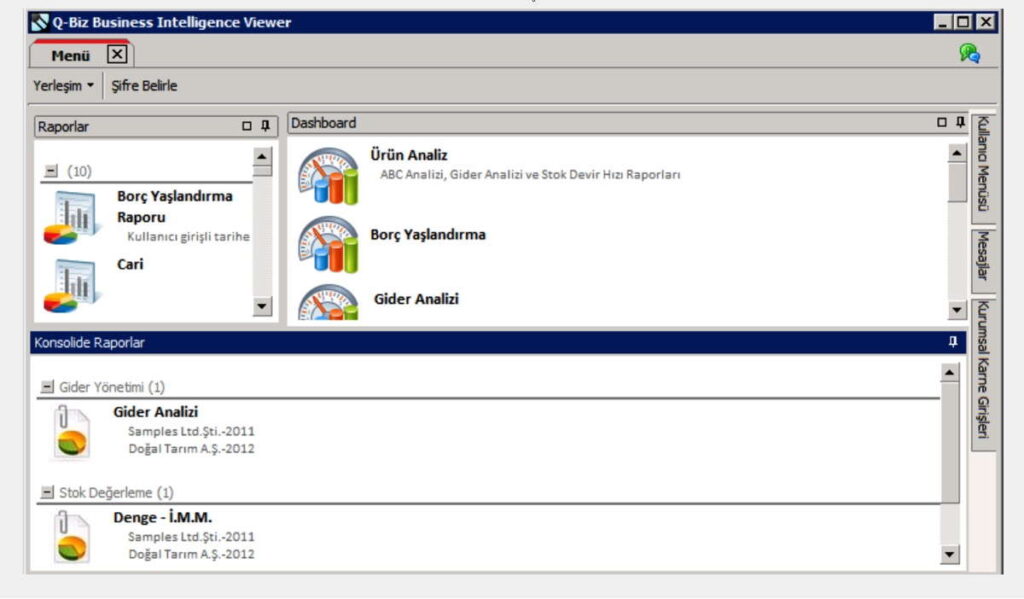Open the Yerleşim dropdown menu

64,86
